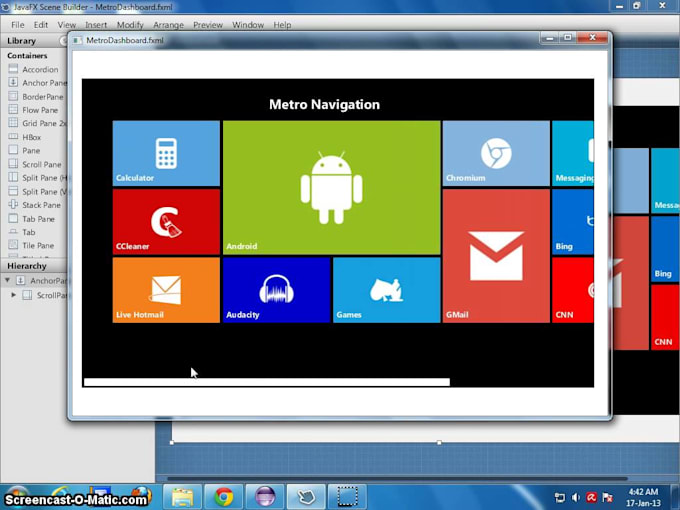Choose BorderPane from the Library list

coord(41,97)
